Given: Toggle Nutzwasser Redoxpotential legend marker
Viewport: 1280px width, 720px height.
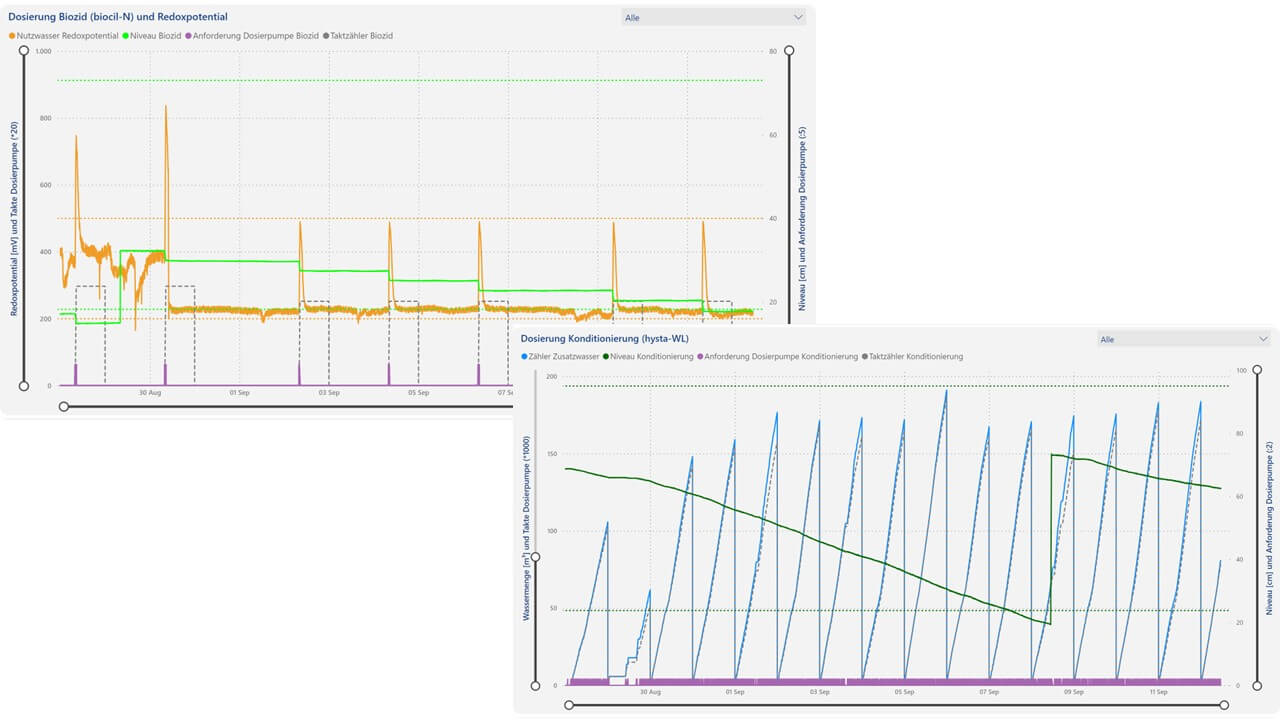Looking at the screenshot, I should click(13, 36).
